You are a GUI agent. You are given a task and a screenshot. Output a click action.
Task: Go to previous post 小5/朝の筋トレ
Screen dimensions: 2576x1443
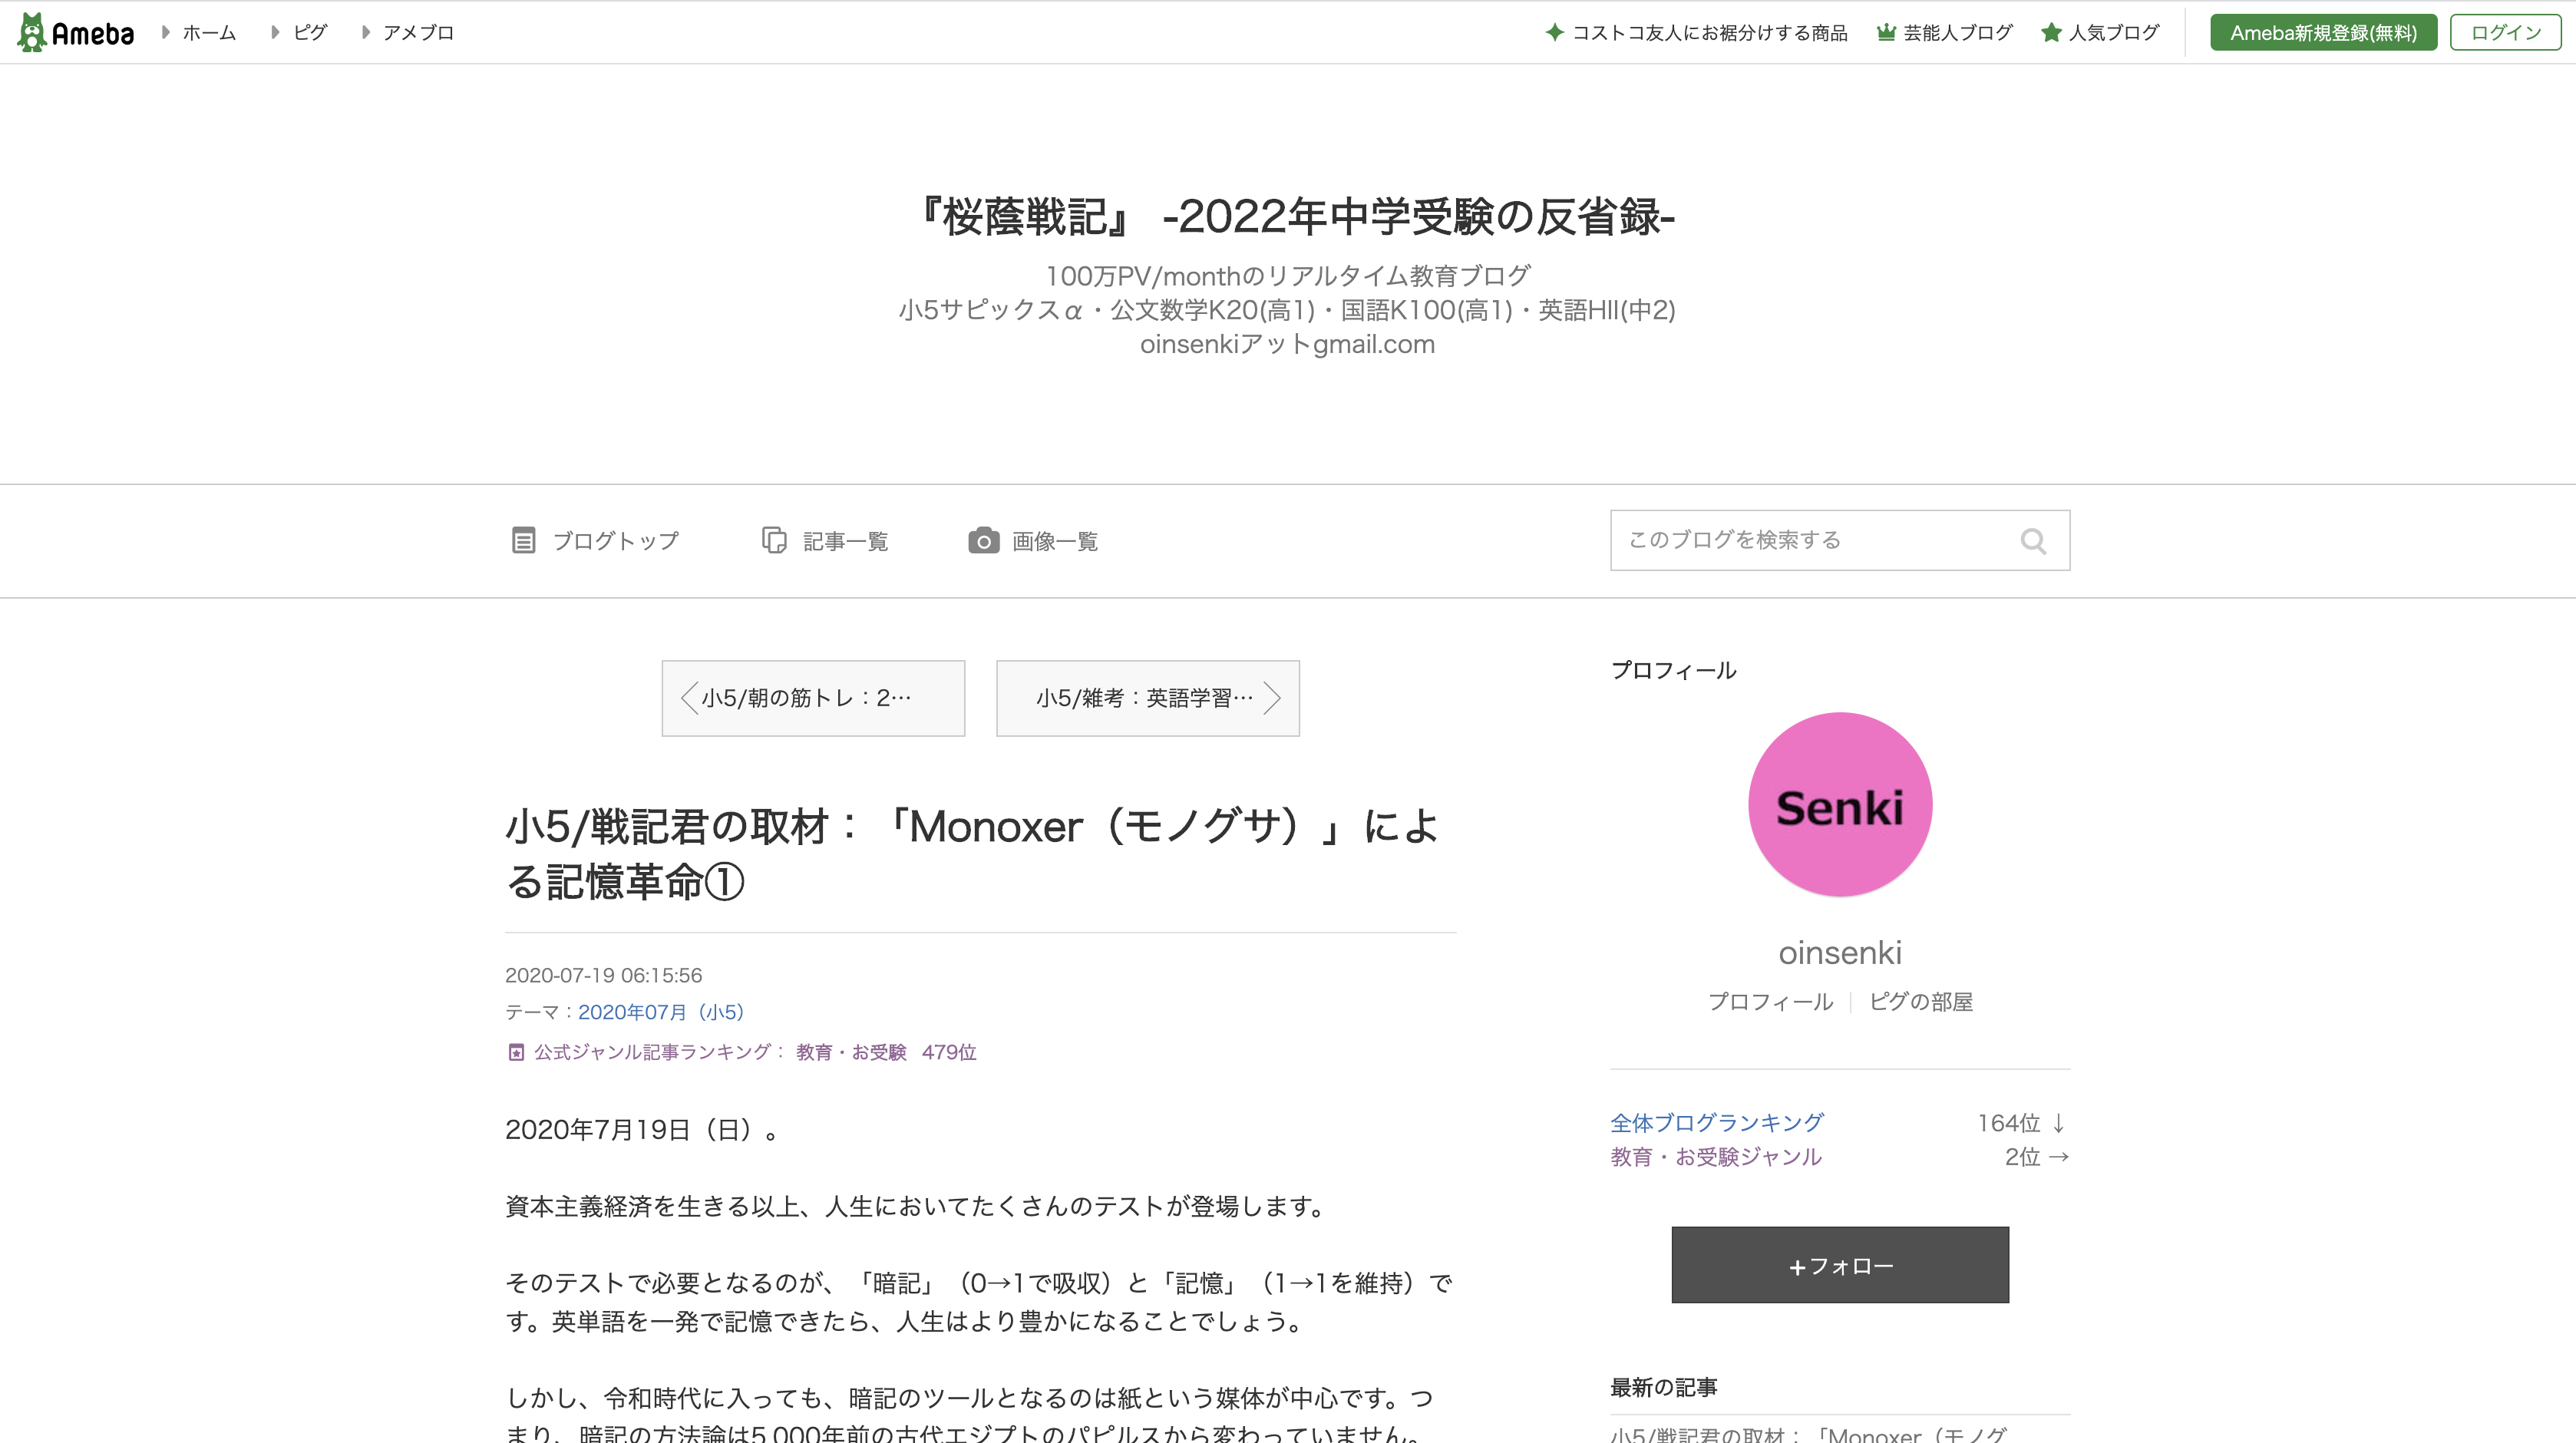click(x=813, y=698)
